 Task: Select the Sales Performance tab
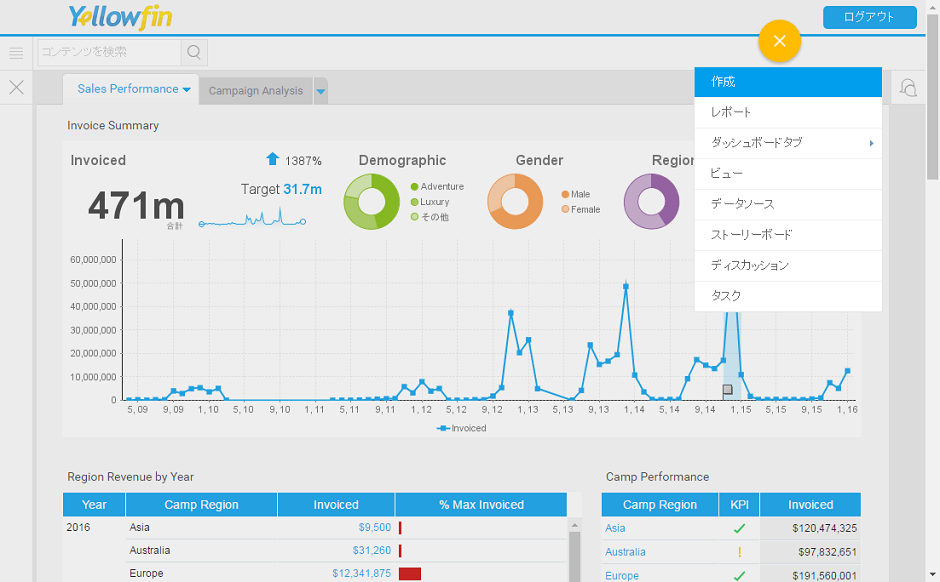(x=128, y=89)
